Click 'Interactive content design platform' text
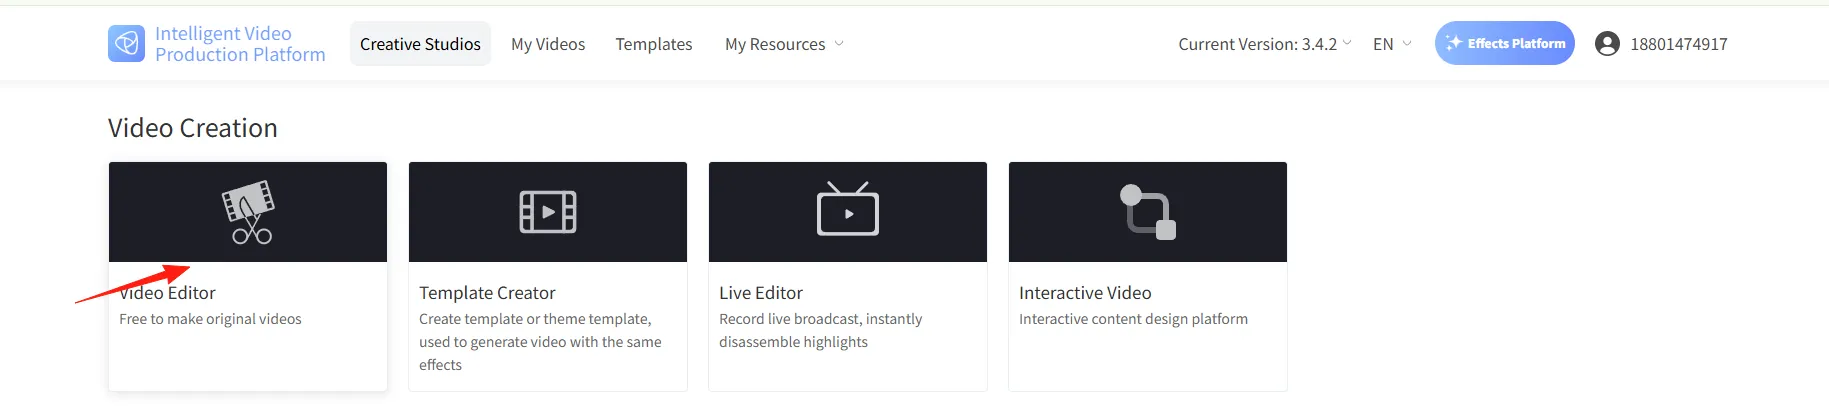 coord(1133,319)
